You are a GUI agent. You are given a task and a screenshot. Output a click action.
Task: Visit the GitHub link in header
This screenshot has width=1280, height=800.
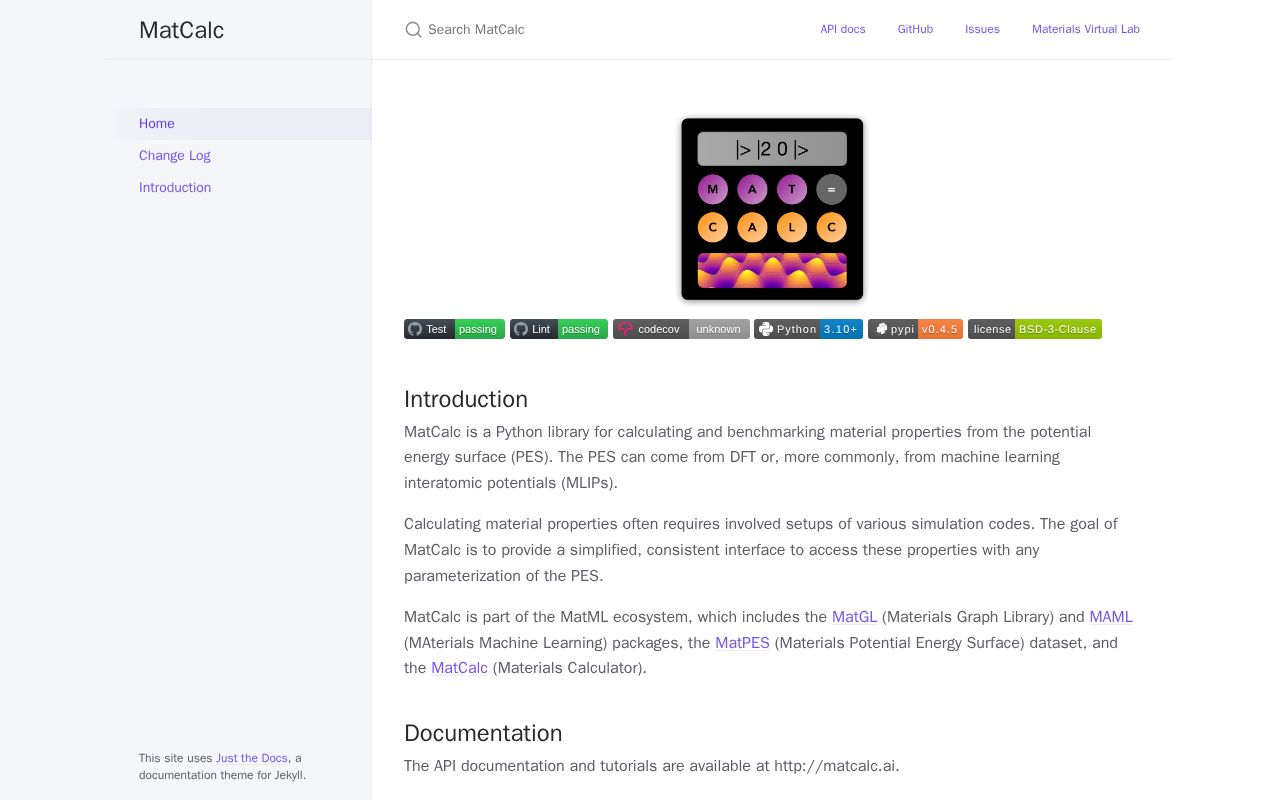click(x=915, y=30)
